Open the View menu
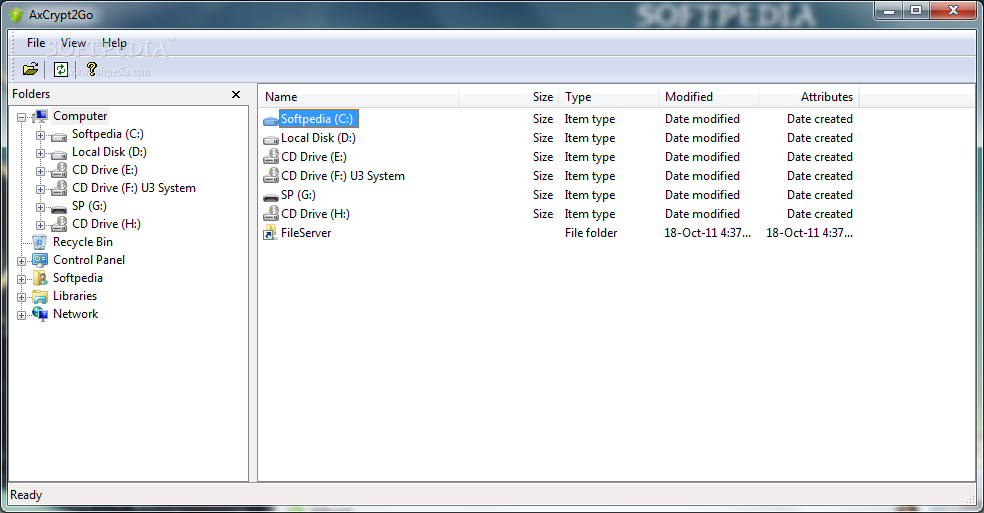Screen dimensions: 984x513 click(73, 43)
